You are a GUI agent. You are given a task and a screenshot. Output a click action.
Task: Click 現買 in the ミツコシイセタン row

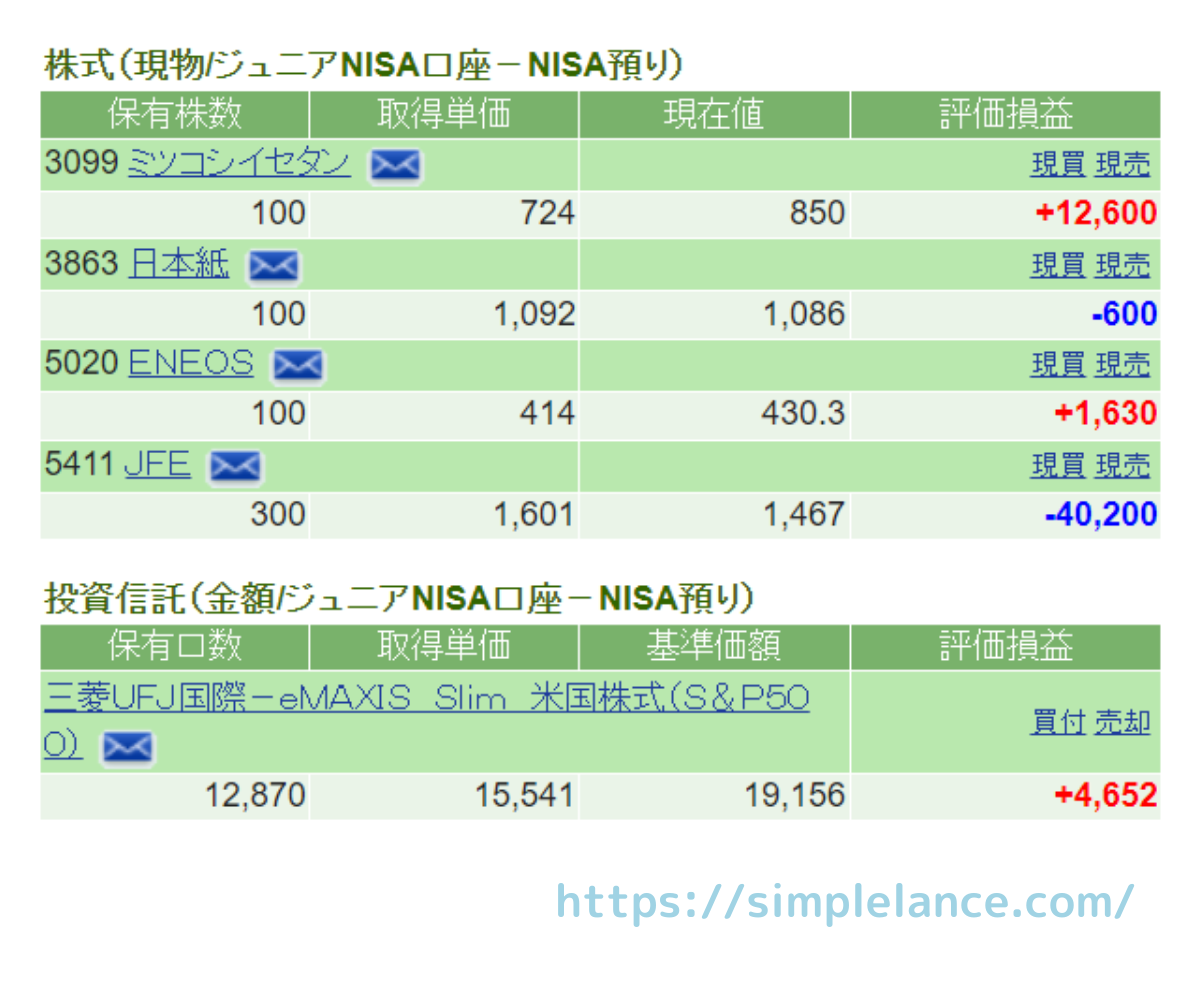[1058, 165]
